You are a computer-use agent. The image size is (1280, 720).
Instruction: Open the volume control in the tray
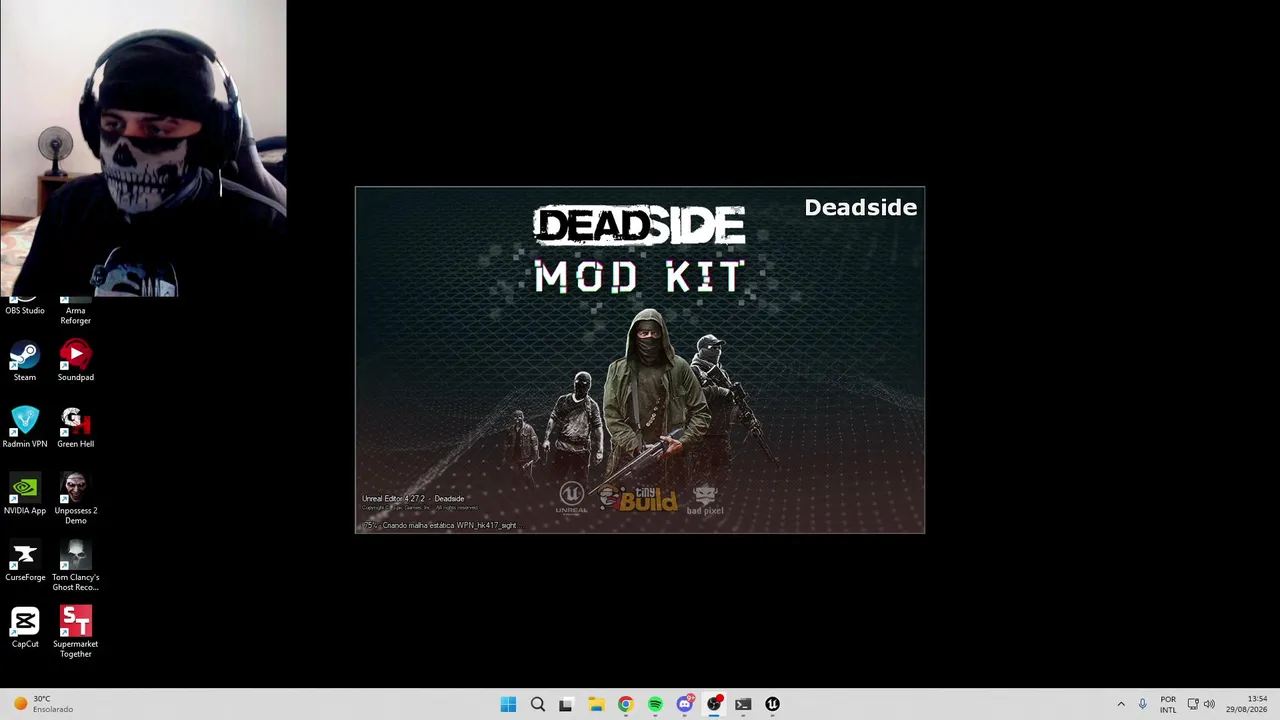1209,704
